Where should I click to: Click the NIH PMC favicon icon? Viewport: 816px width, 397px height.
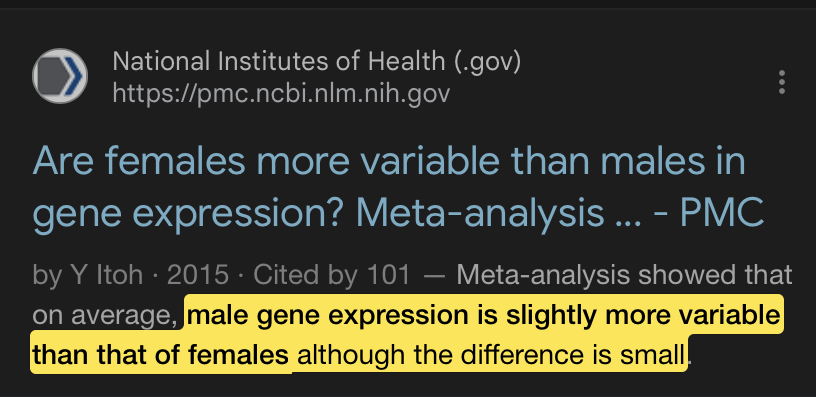pyautogui.click(x=60, y=76)
